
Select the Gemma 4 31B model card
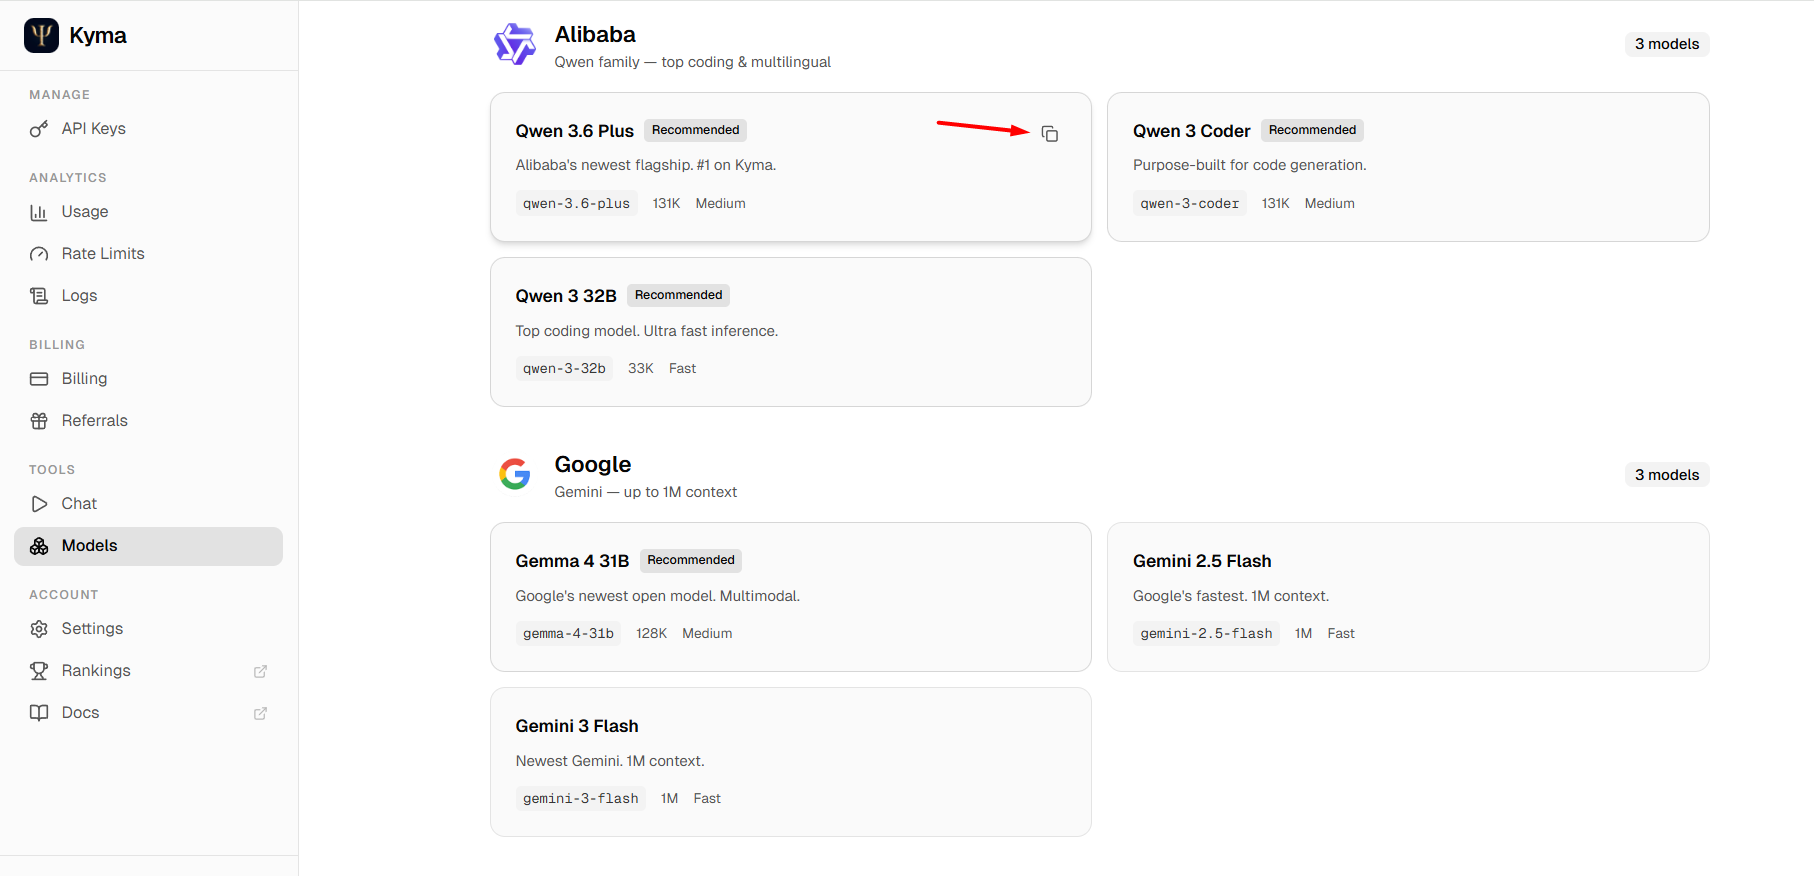[x=790, y=597]
